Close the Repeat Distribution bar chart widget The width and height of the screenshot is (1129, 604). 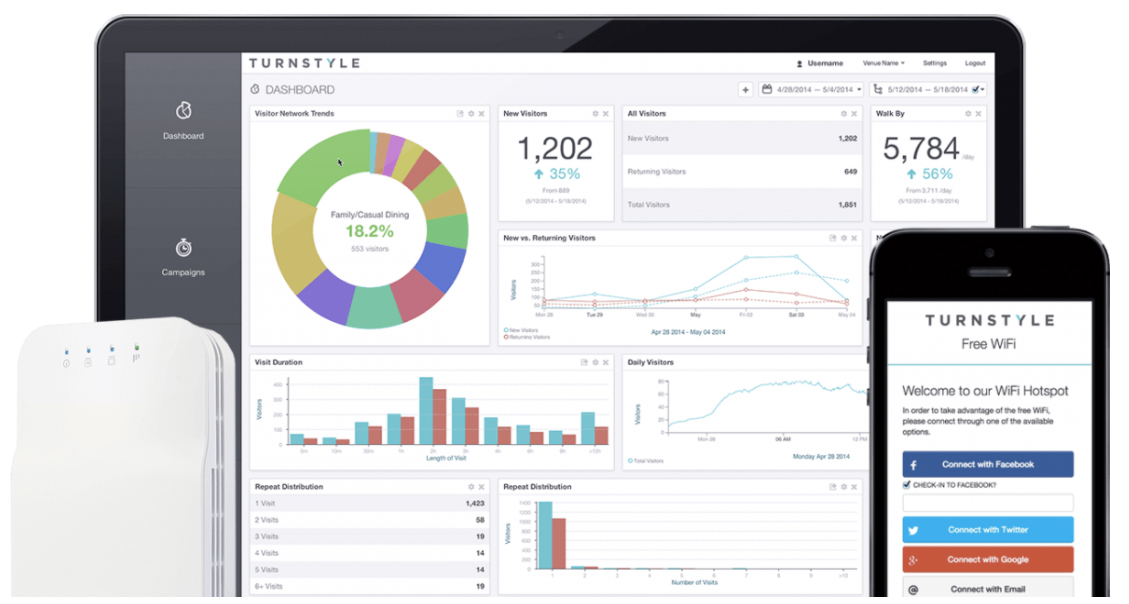coord(854,487)
